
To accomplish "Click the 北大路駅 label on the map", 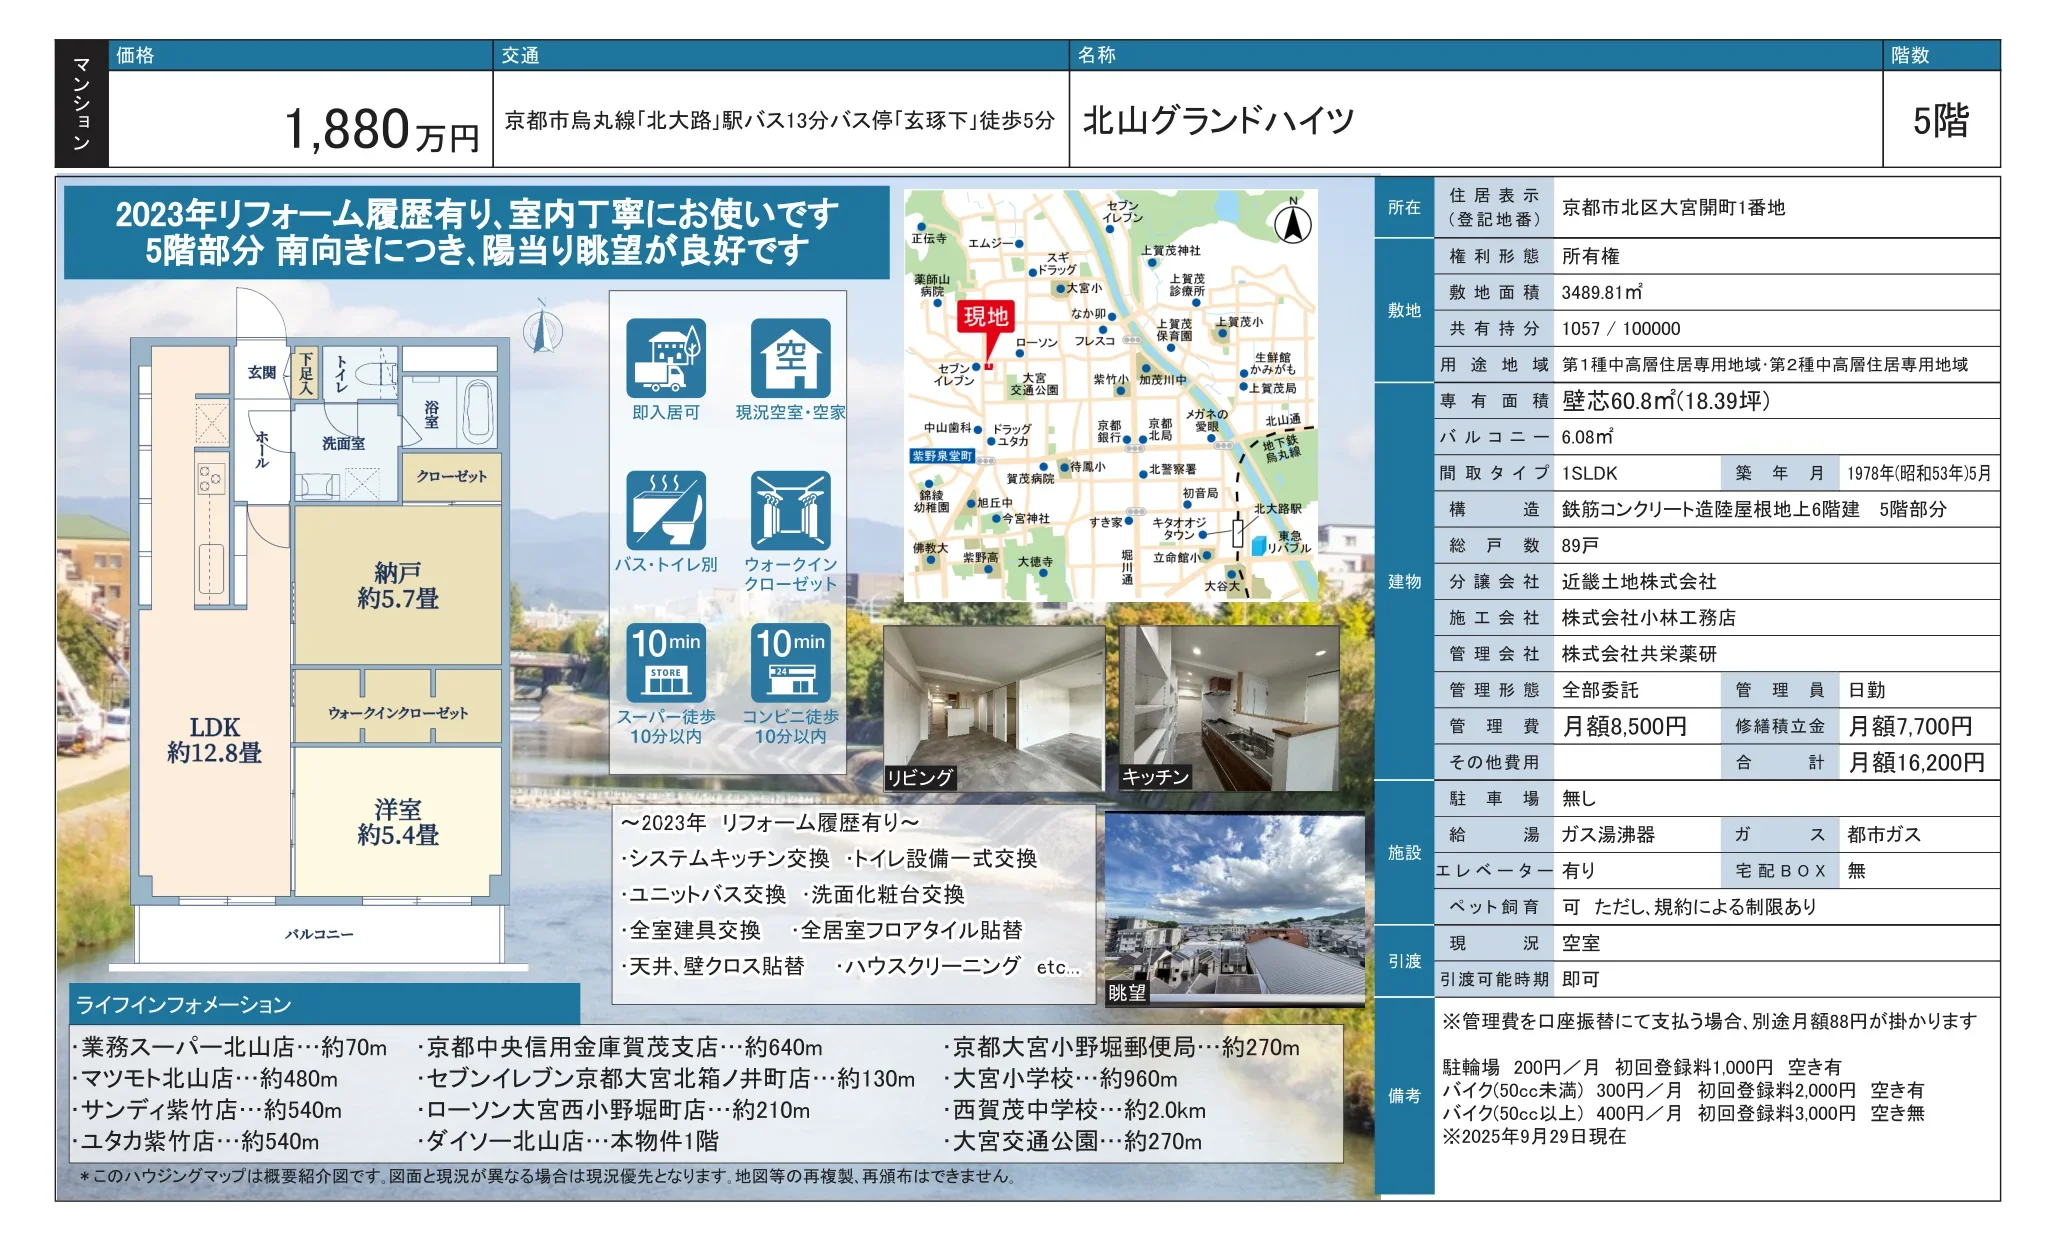I will pos(1278,509).
